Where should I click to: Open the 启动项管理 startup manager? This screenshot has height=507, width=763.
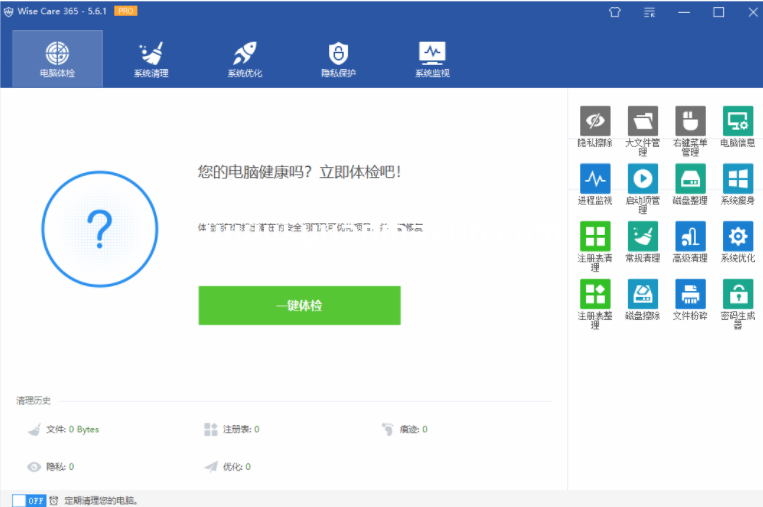642,188
